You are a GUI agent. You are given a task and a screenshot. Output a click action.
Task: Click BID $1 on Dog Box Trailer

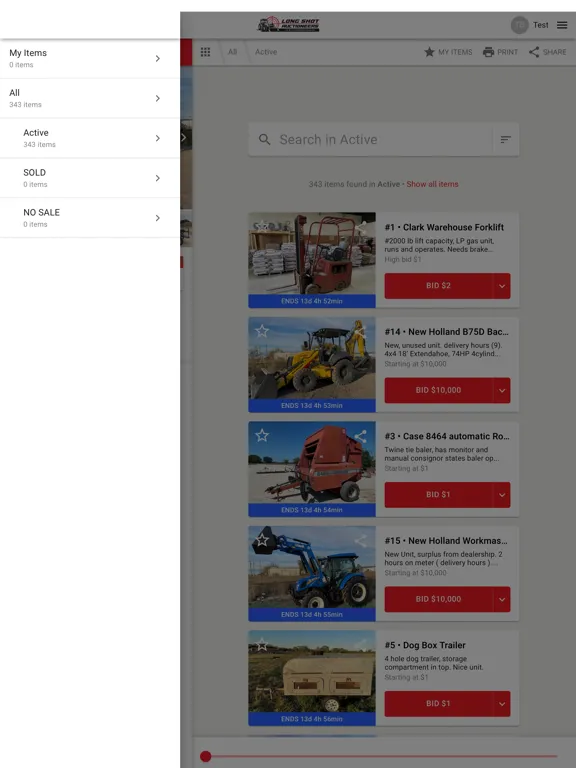439,704
